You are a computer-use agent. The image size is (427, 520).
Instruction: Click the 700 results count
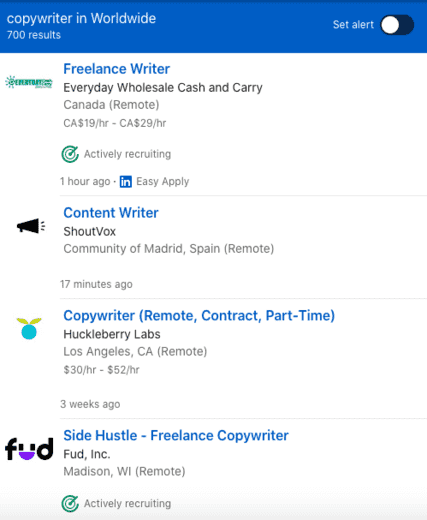[34, 35]
